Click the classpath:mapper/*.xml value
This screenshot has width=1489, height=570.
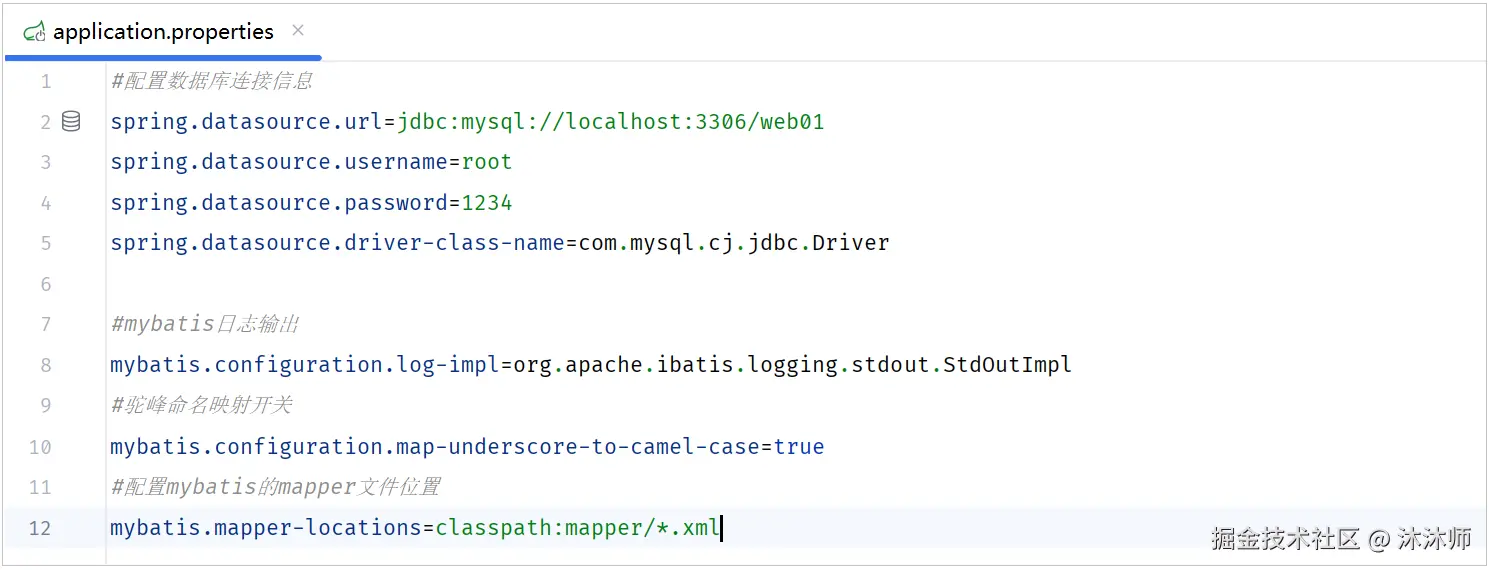pos(578,527)
